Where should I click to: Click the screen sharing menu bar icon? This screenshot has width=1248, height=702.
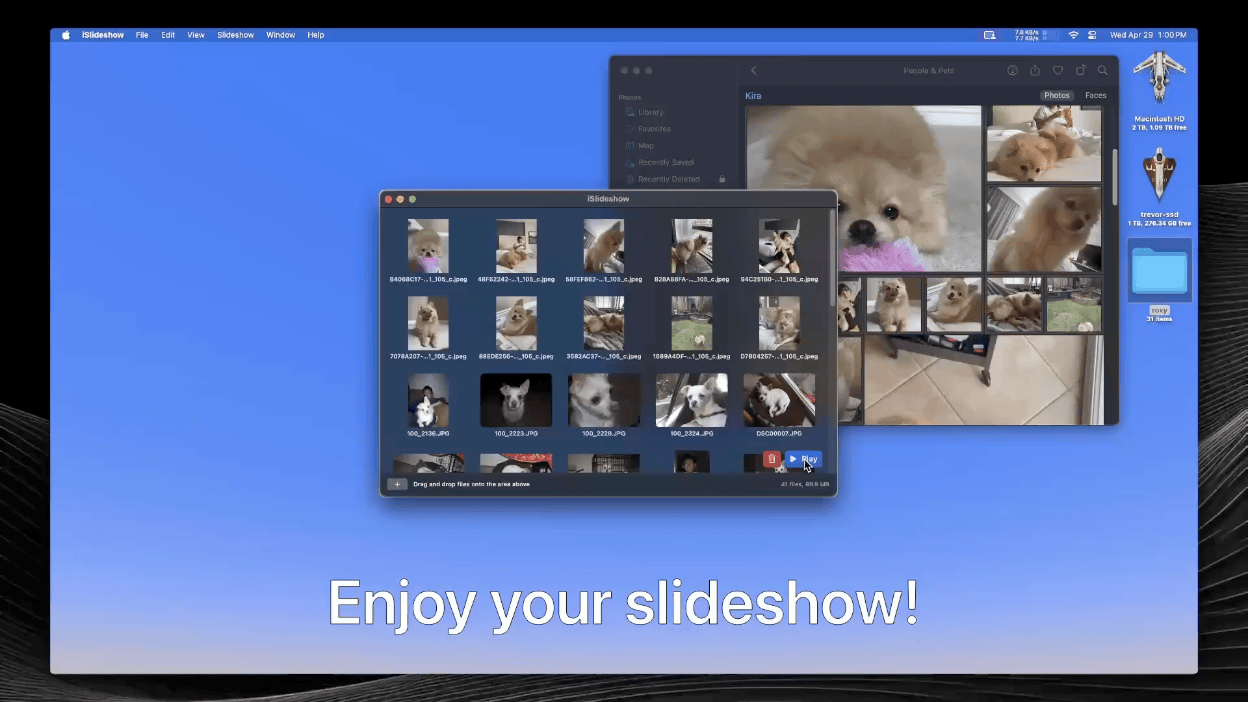click(989, 35)
